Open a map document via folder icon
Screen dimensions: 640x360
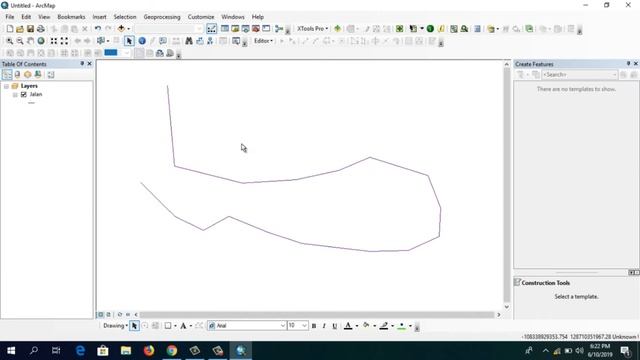pyautogui.click(x=20, y=29)
